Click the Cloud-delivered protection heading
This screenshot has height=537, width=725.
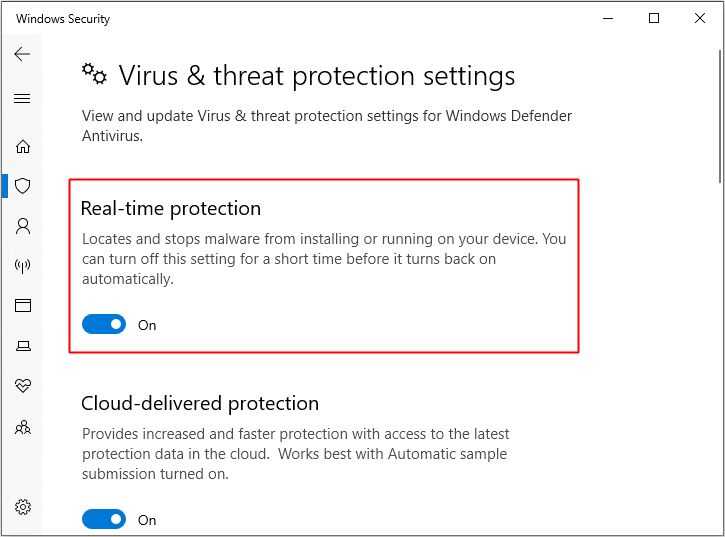[200, 403]
